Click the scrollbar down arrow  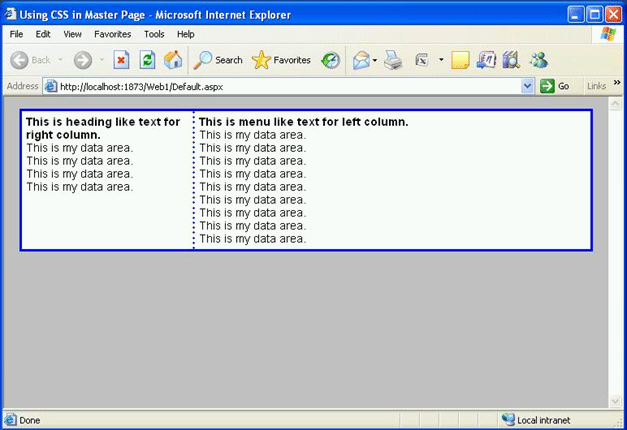[x=615, y=401]
